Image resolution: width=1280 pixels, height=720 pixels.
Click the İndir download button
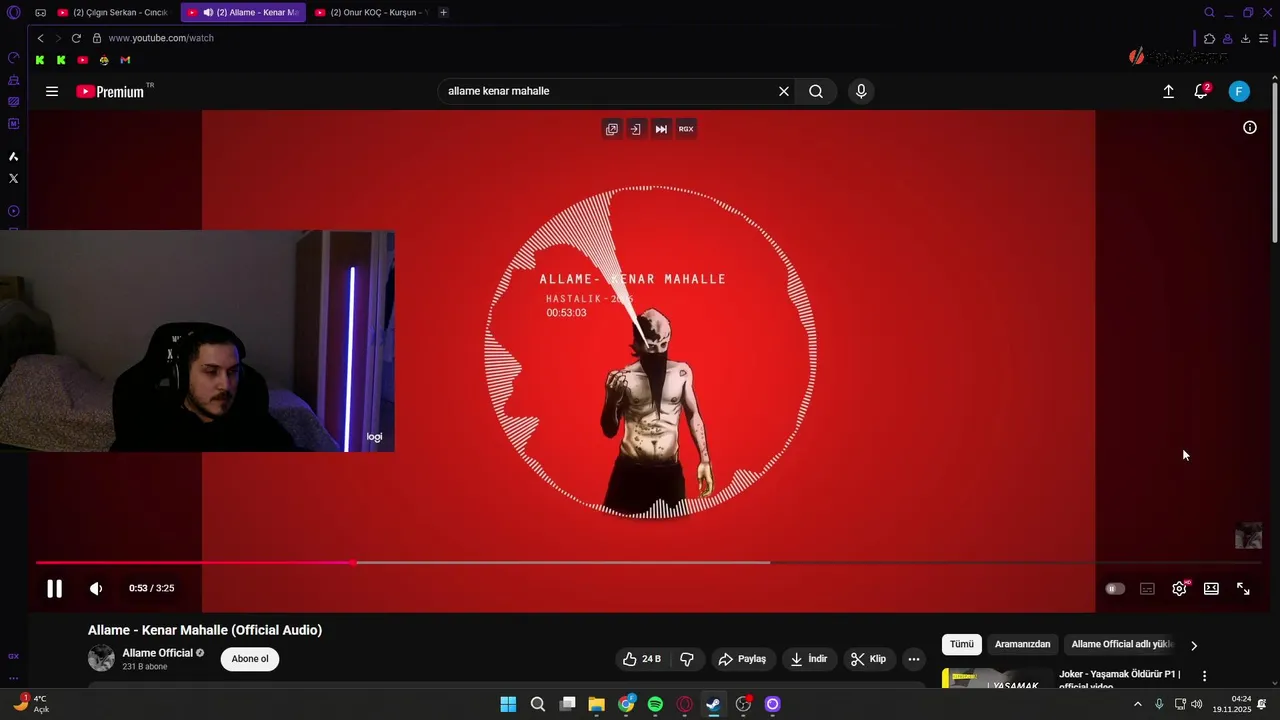pyautogui.click(x=810, y=659)
